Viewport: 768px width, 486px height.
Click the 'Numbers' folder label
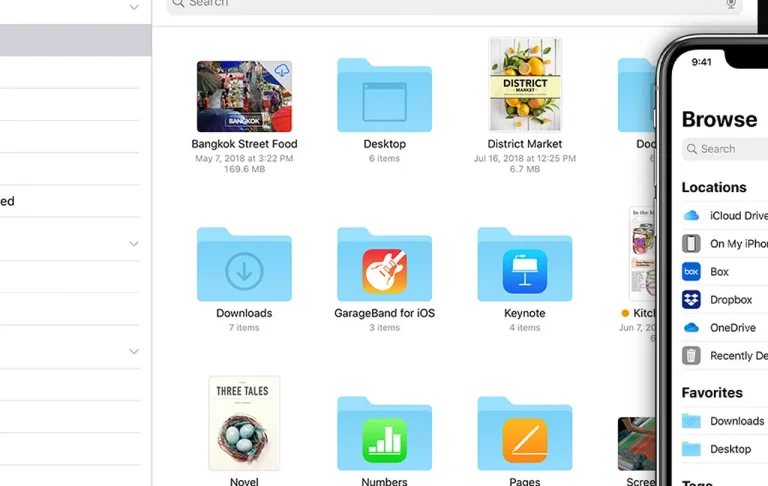(384, 481)
